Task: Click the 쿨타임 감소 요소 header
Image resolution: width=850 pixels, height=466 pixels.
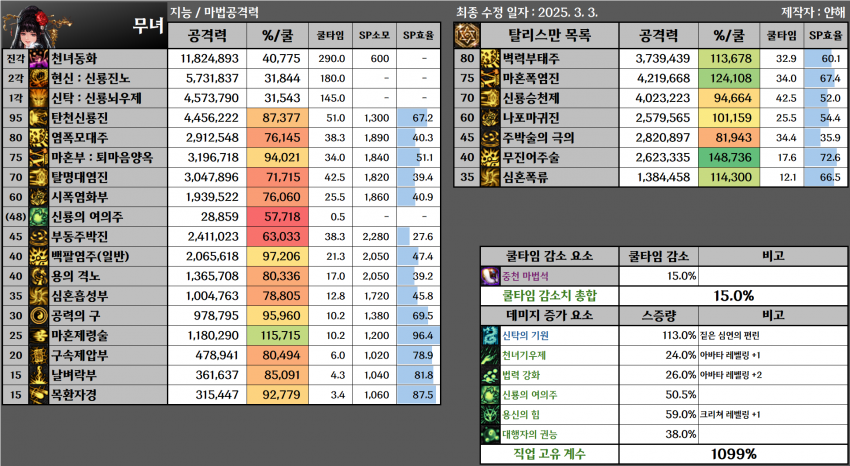Action: pyautogui.click(x=548, y=255)
